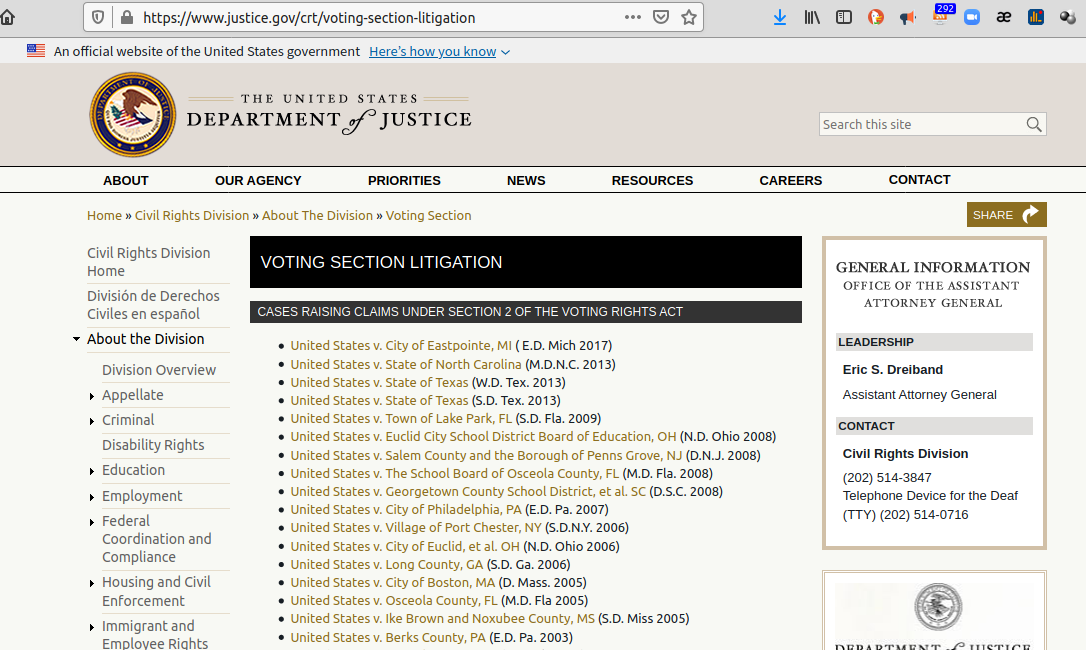1086x650 pixels.
Task: Open page actions three-dot menu
Action: [x=632, y=17]
